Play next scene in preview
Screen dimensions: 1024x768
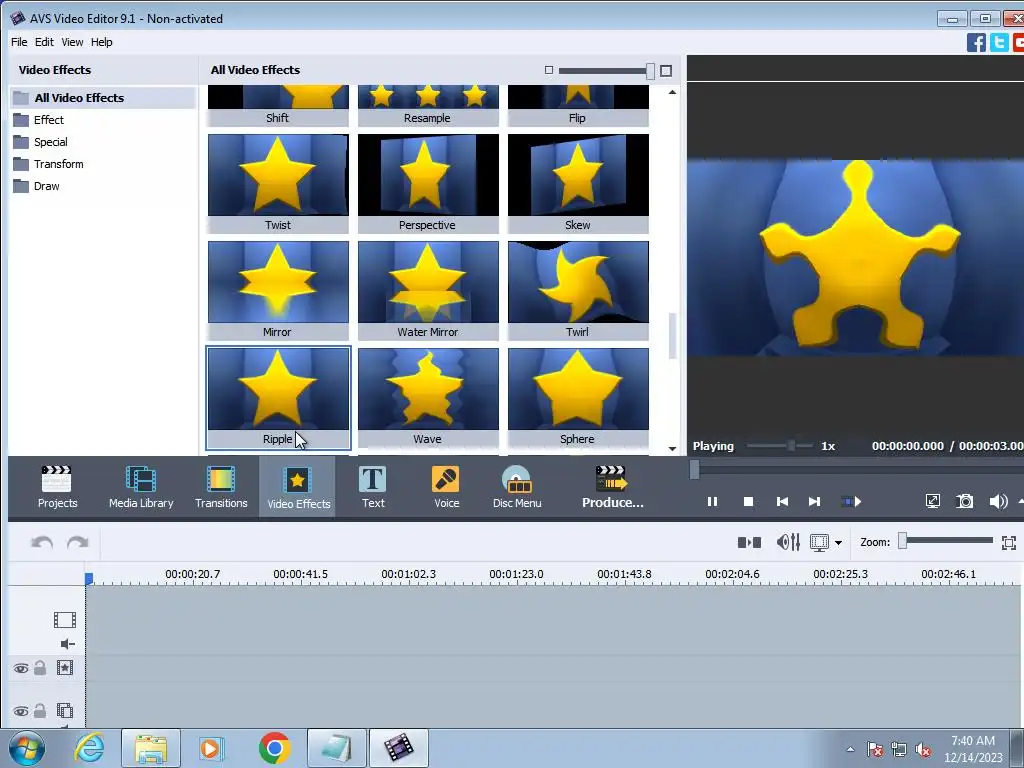click(852, 502)
